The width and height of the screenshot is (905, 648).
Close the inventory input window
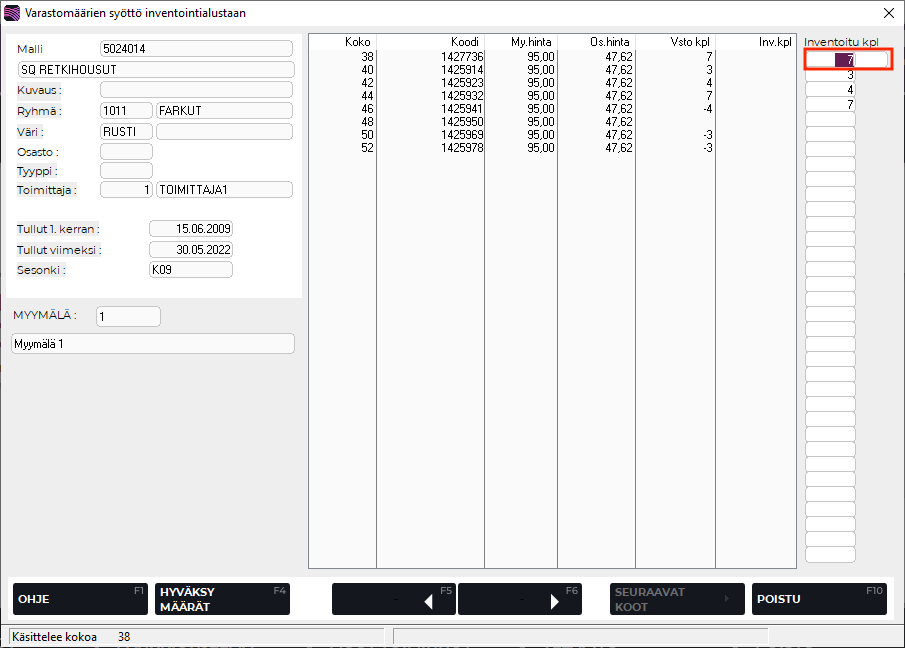click(x=888, y=13)
